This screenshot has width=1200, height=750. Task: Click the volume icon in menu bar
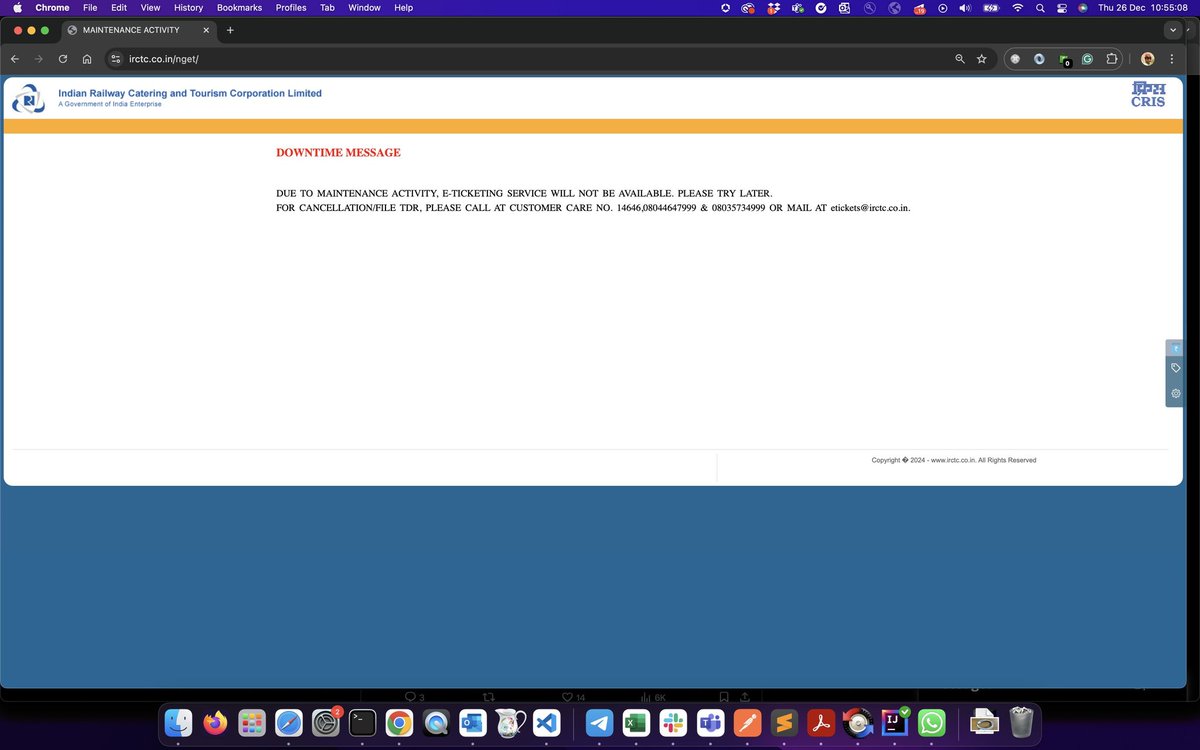965,7
